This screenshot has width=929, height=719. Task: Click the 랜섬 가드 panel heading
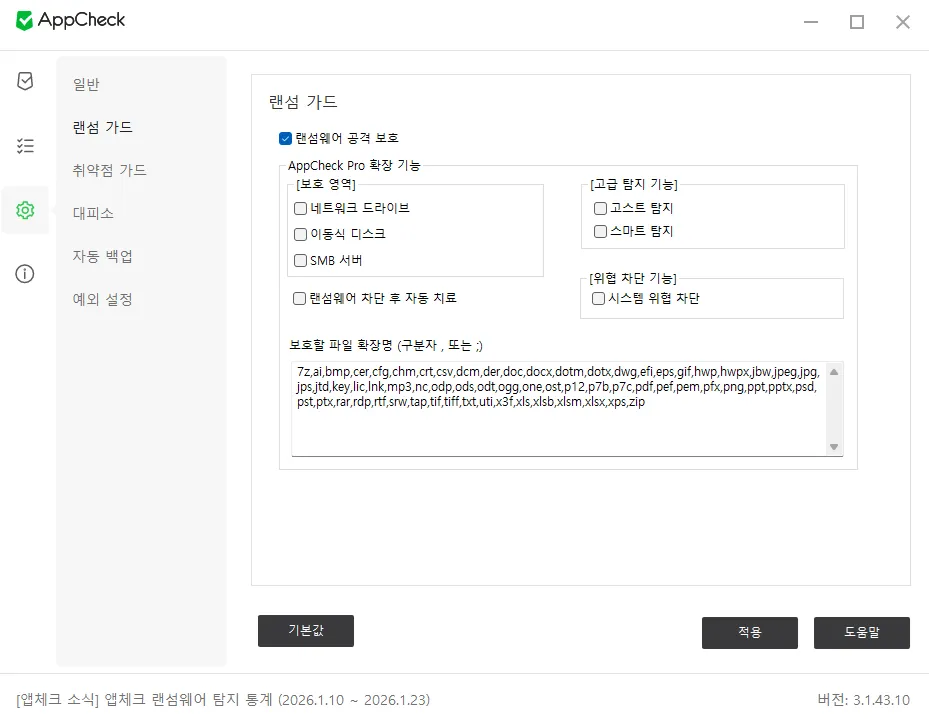pyautogui.click(x=303, y=102)
